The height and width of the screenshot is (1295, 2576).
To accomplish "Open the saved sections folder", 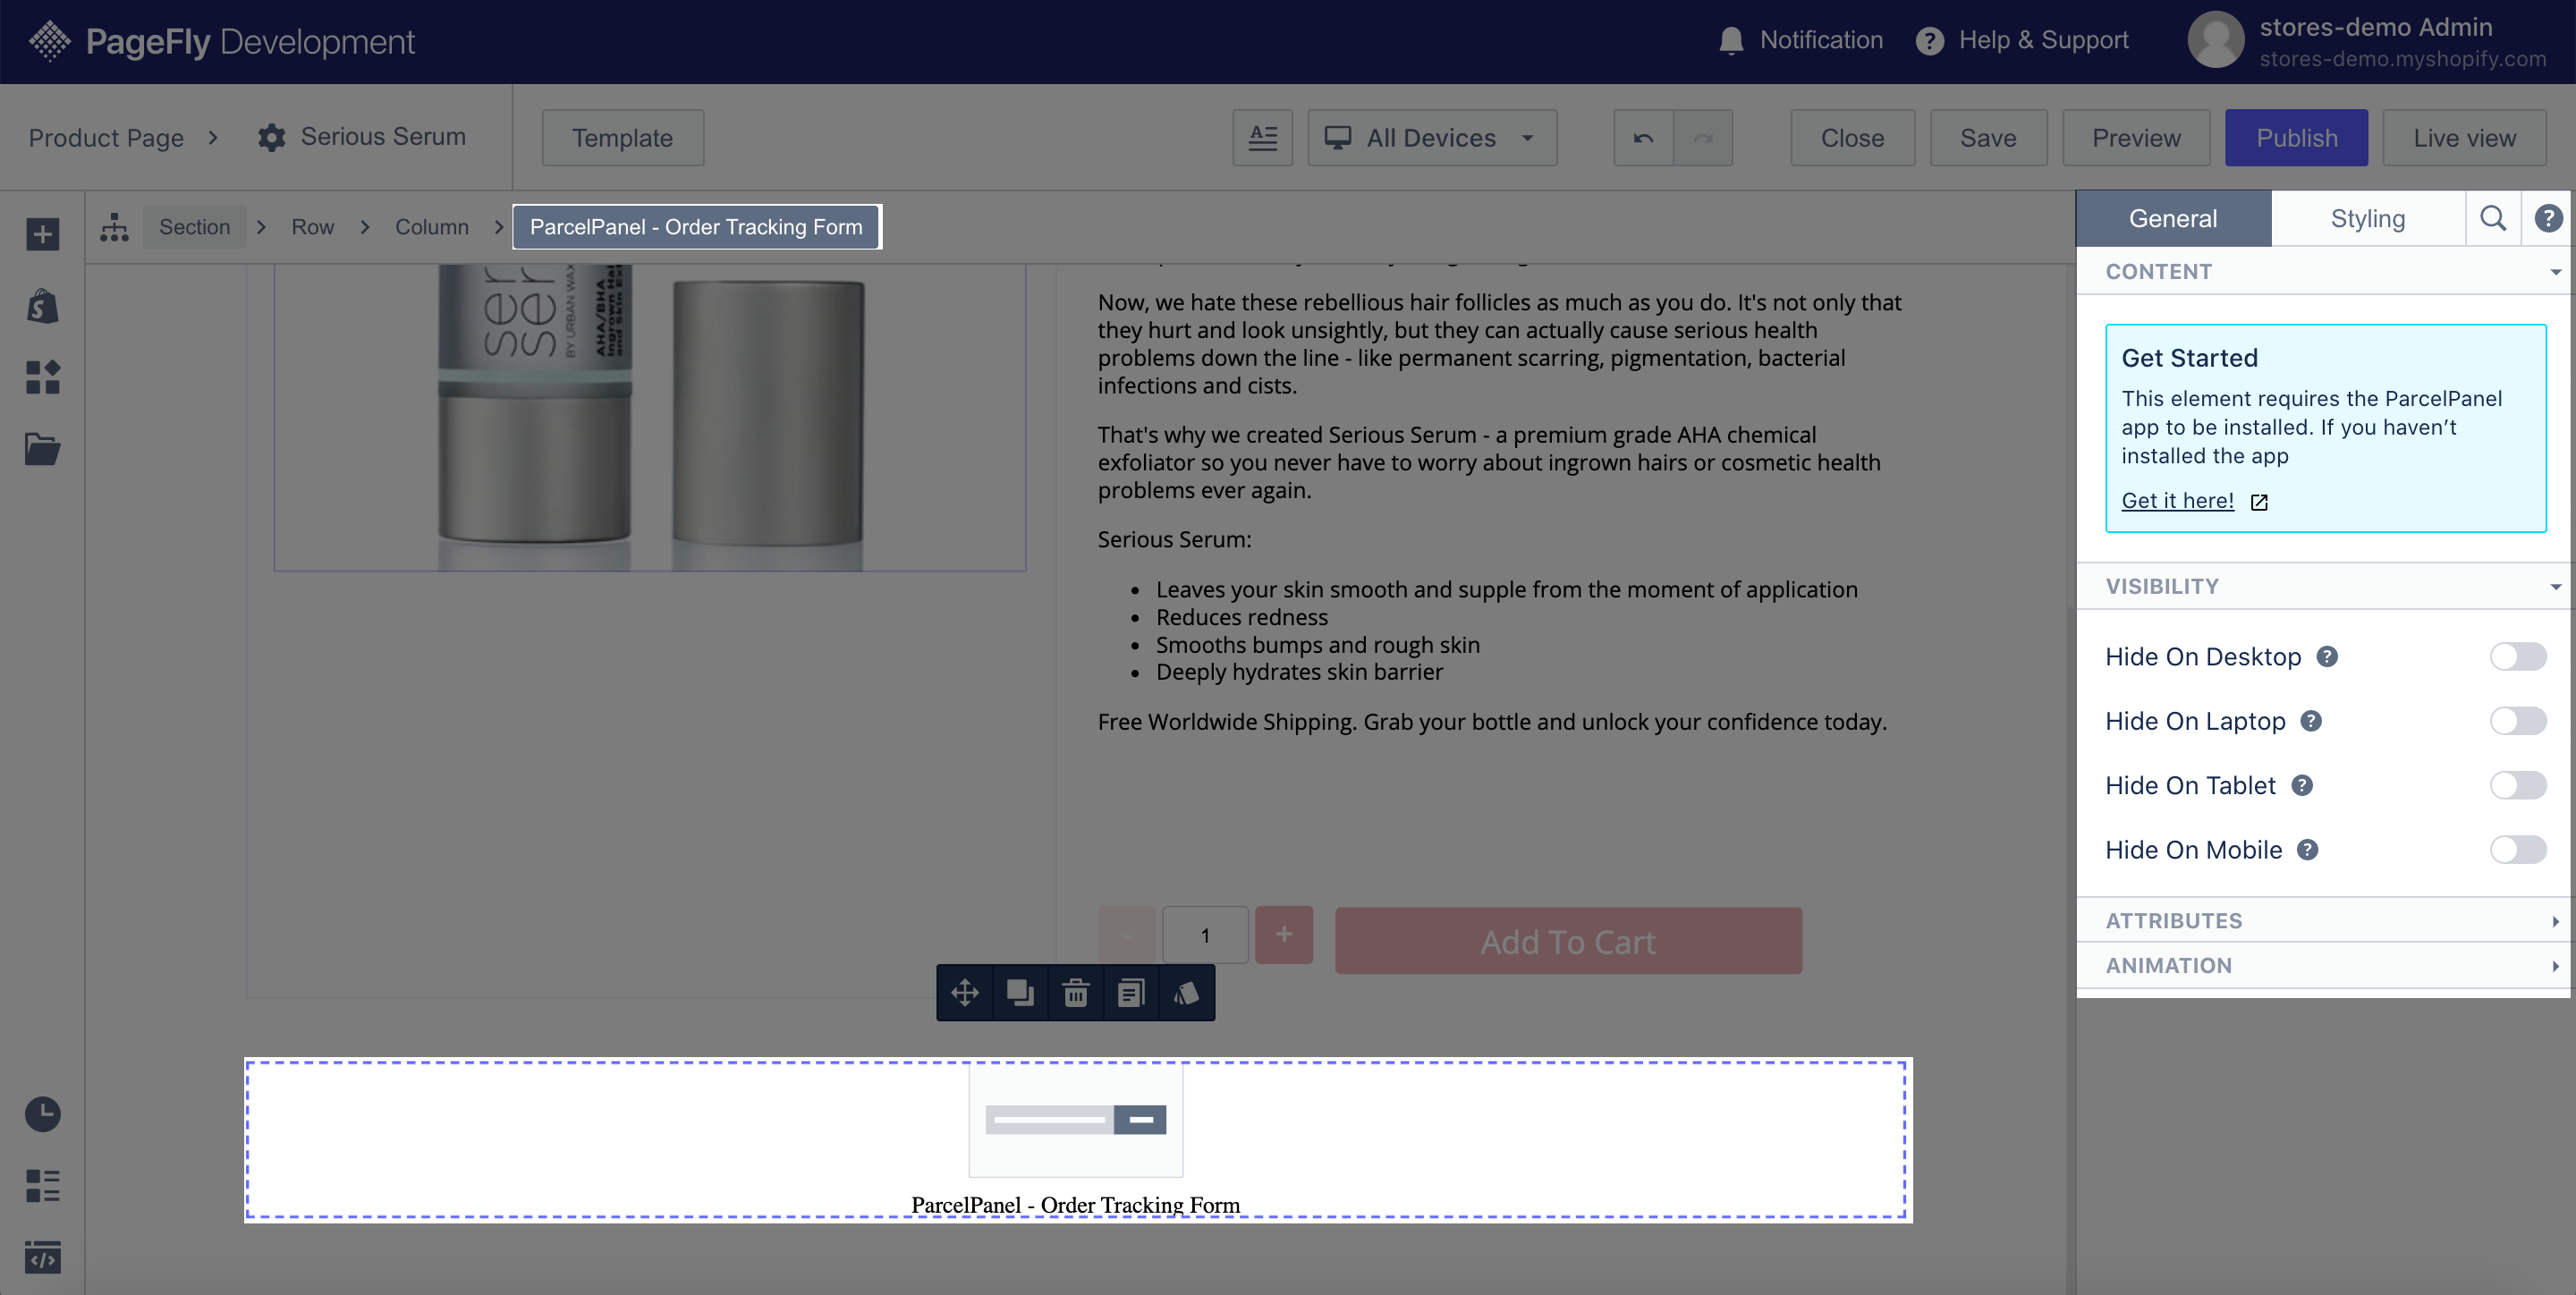I will [x=42, y=449].
